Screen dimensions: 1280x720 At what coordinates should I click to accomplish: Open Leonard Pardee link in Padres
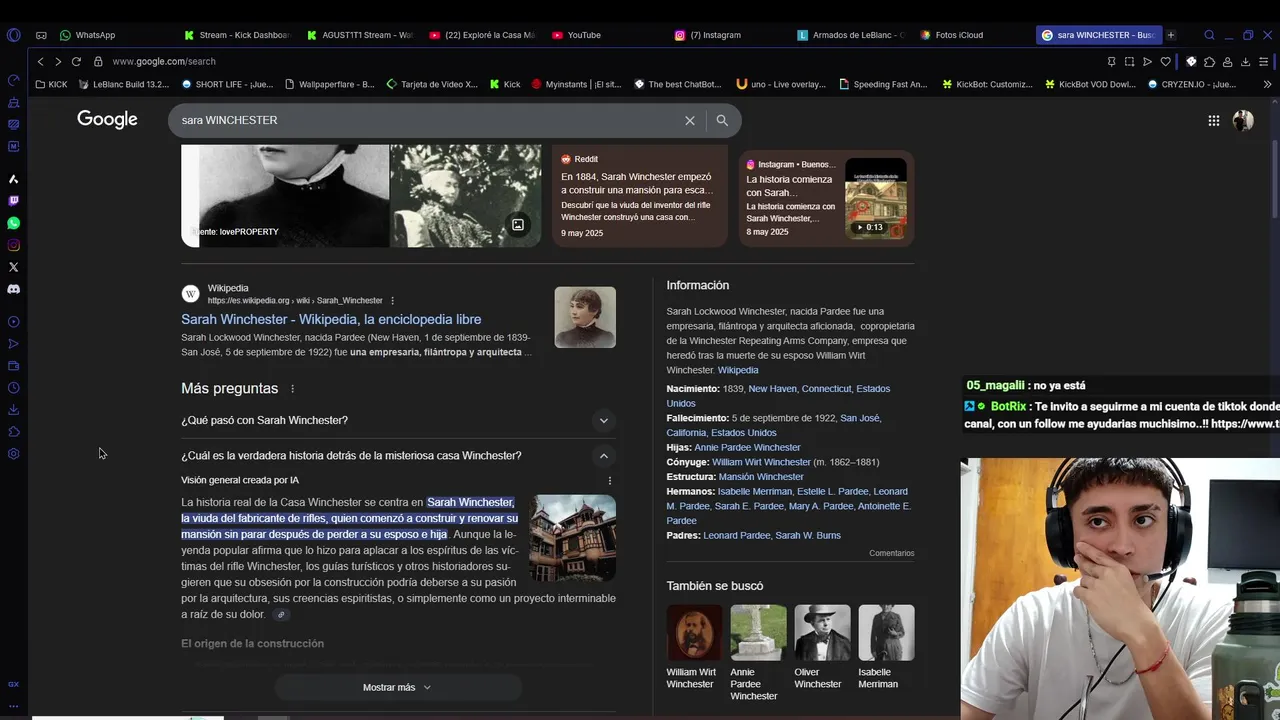737,536
